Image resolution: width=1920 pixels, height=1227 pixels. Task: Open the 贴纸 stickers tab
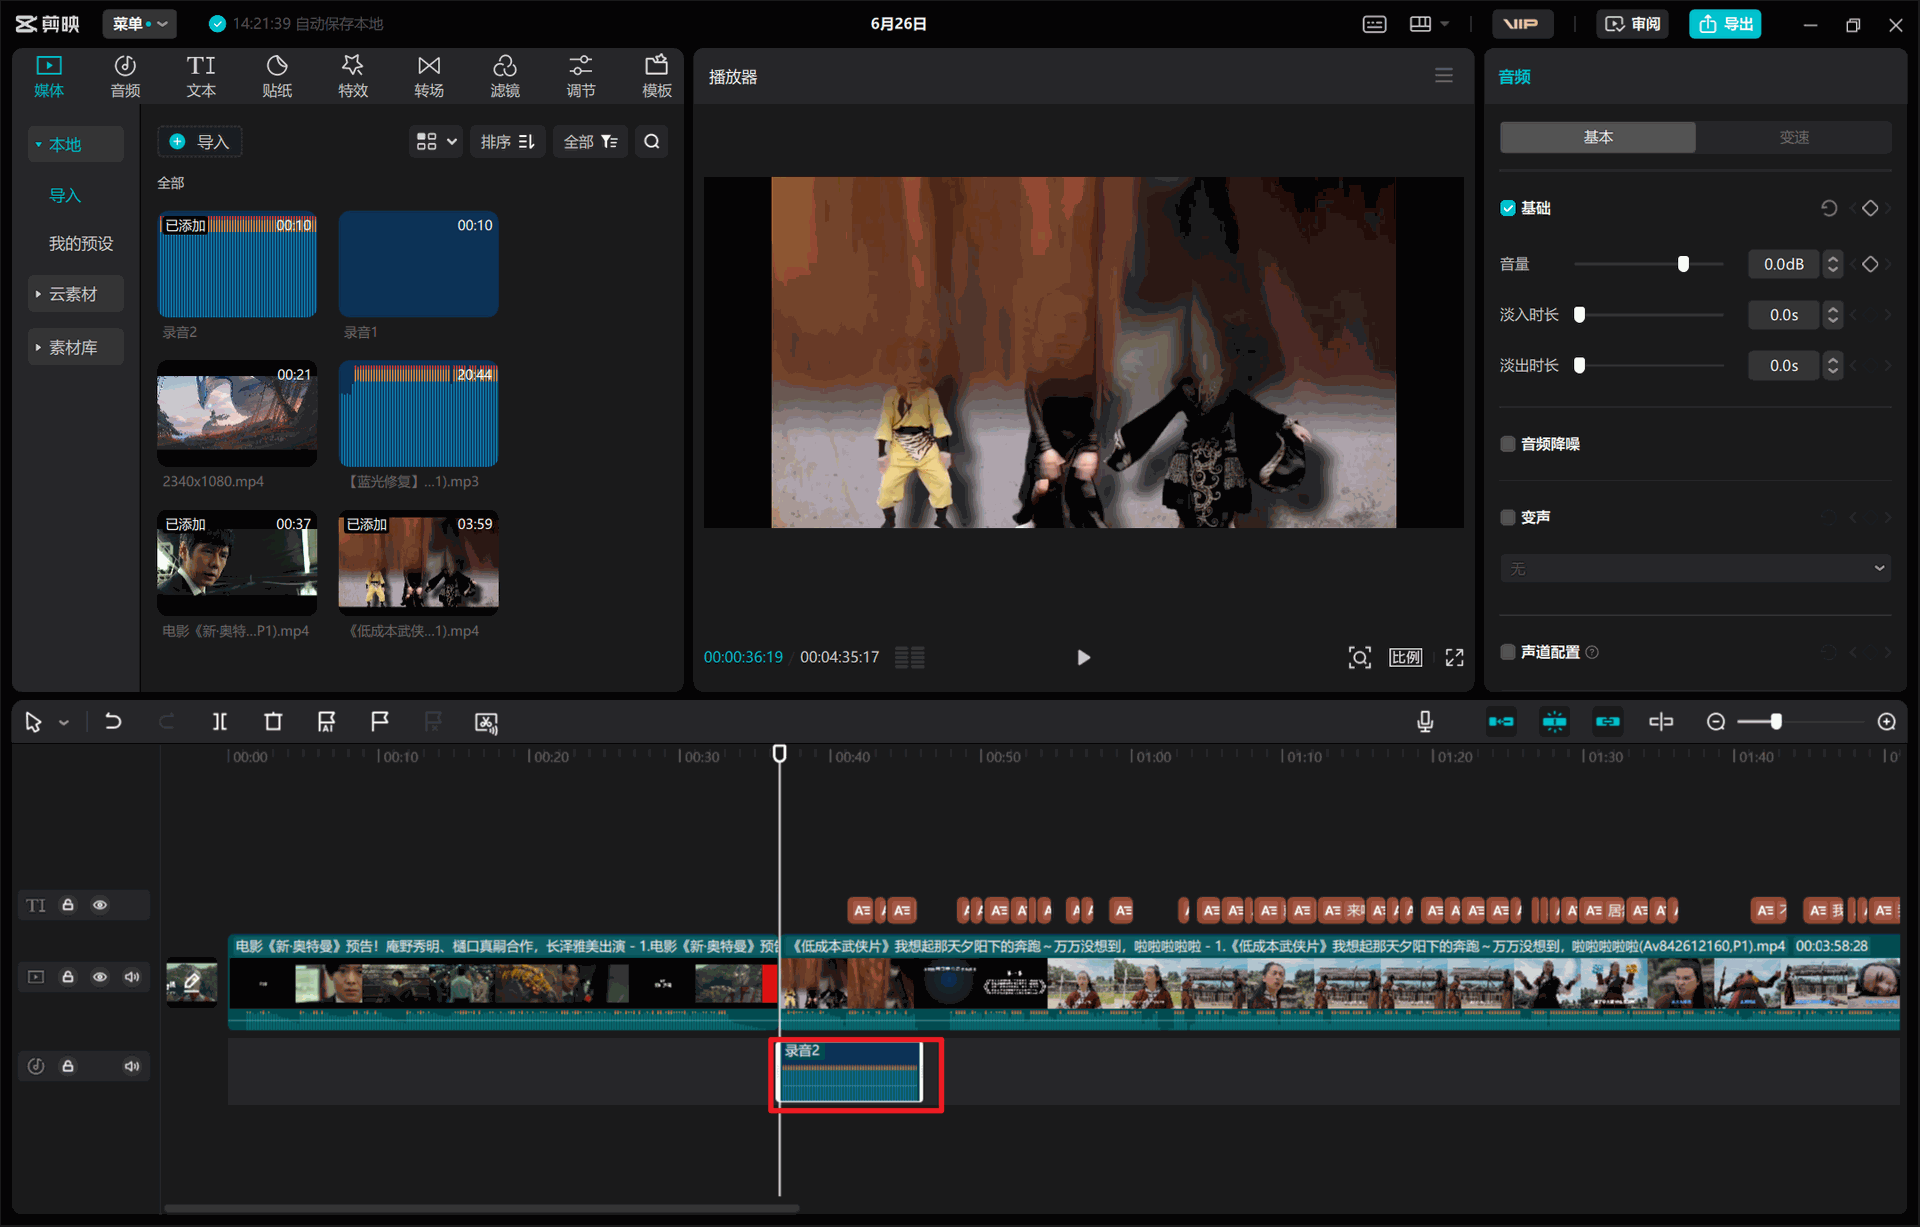(x=277, y=76)
